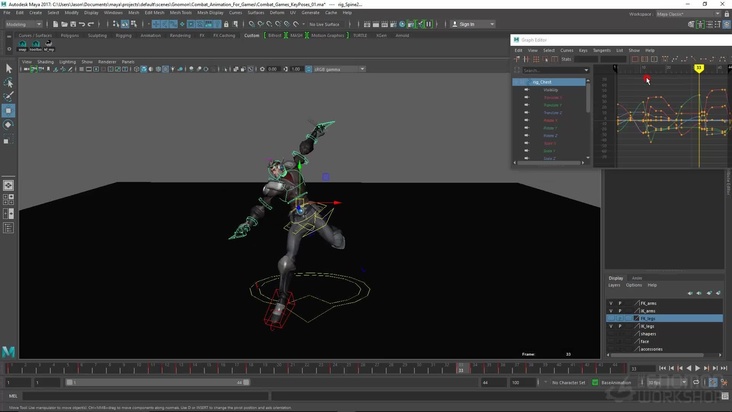Screen dimensions: 732x412
Task: Open Options menu in layer editor
Action: (x=634, y=285)
